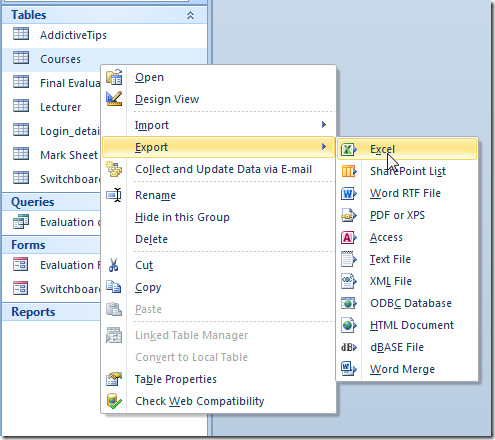Click the ODBC Database globe icon
Image resolution: width=495 pixels, height=440 pixels.
(x=349, y=303)
